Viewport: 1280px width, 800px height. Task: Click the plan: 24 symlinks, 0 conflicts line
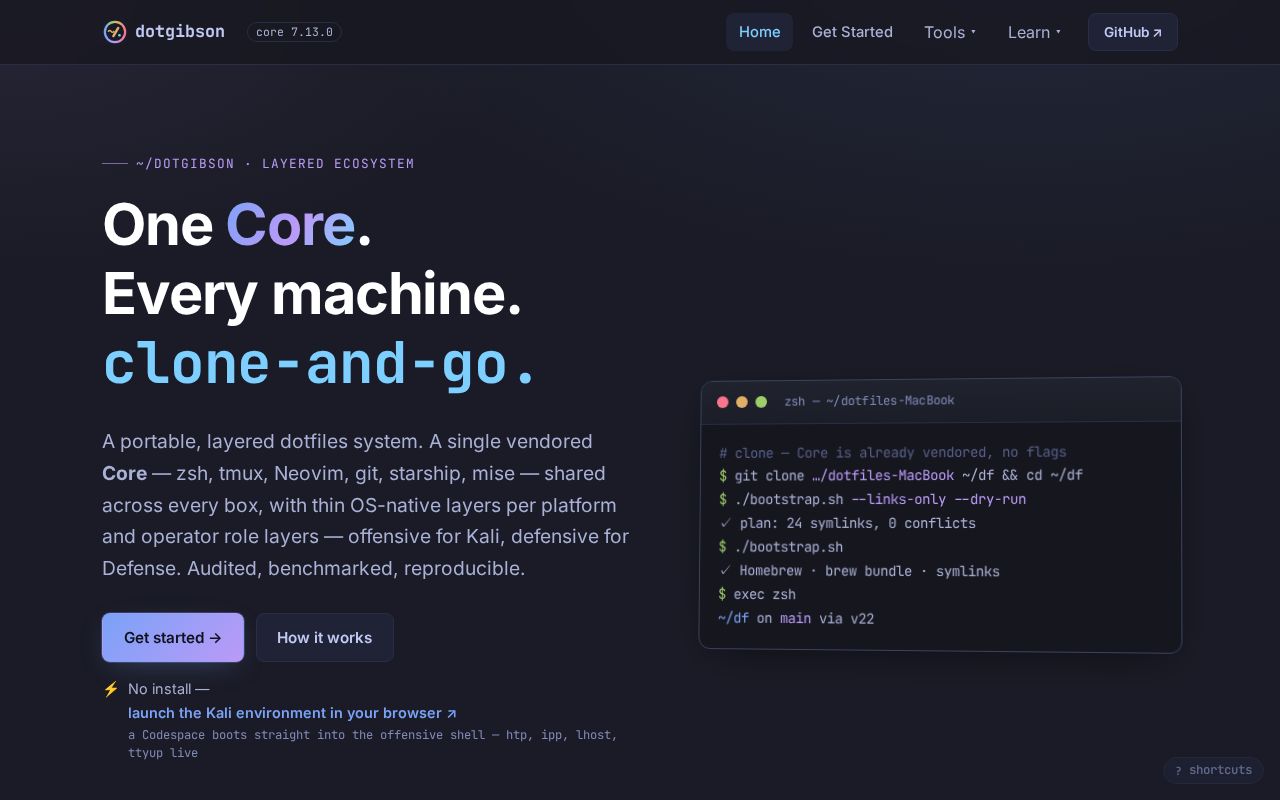(x=847, y=523)
